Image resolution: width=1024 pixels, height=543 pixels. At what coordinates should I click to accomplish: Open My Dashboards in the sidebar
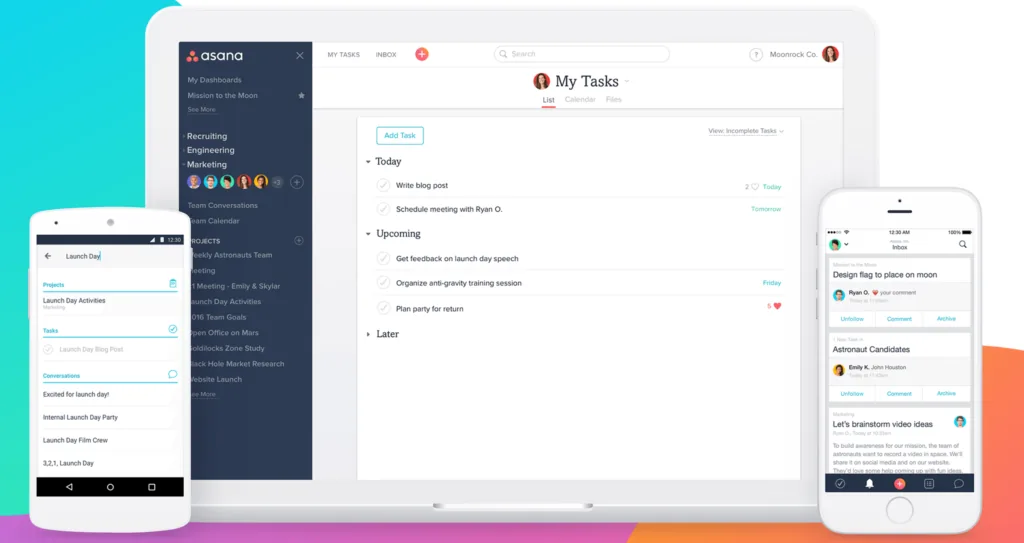(214, 80)
